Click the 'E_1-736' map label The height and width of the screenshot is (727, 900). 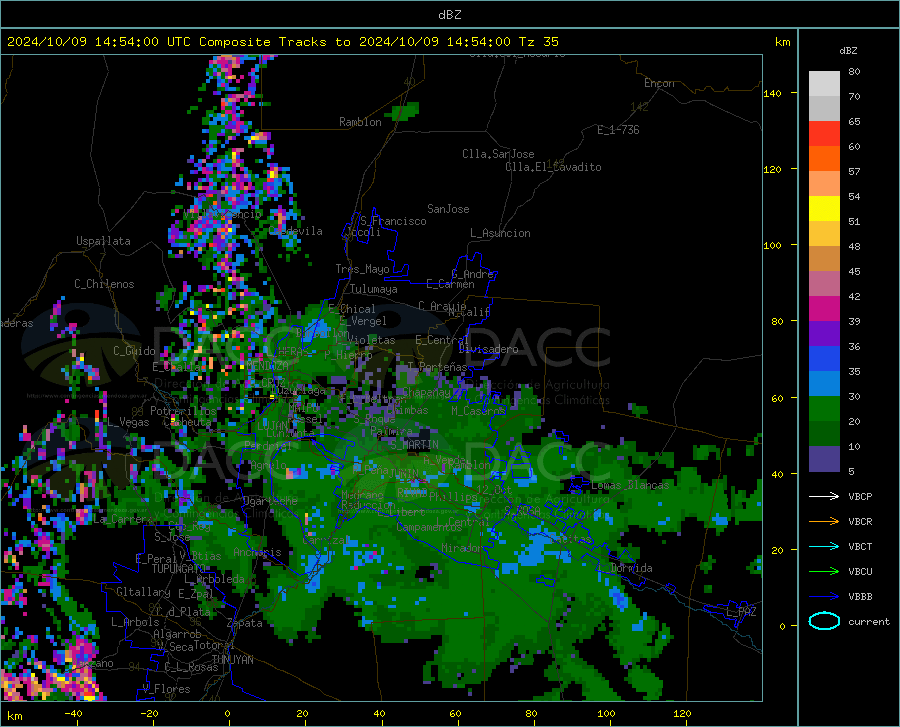pos(618,130)
